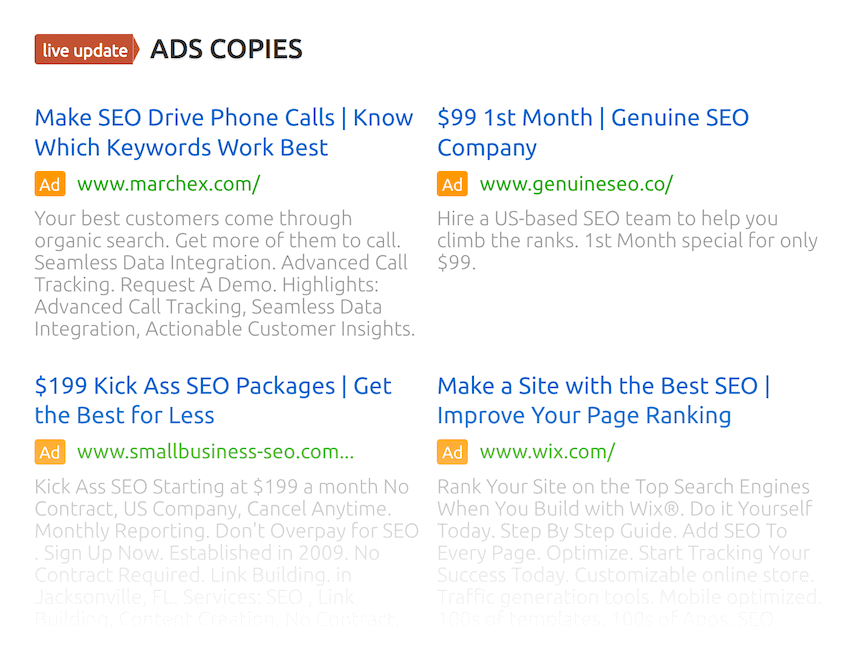Click Improve Your Page Ranking title line
Screen dimensions: 860x648
point(584,416)
